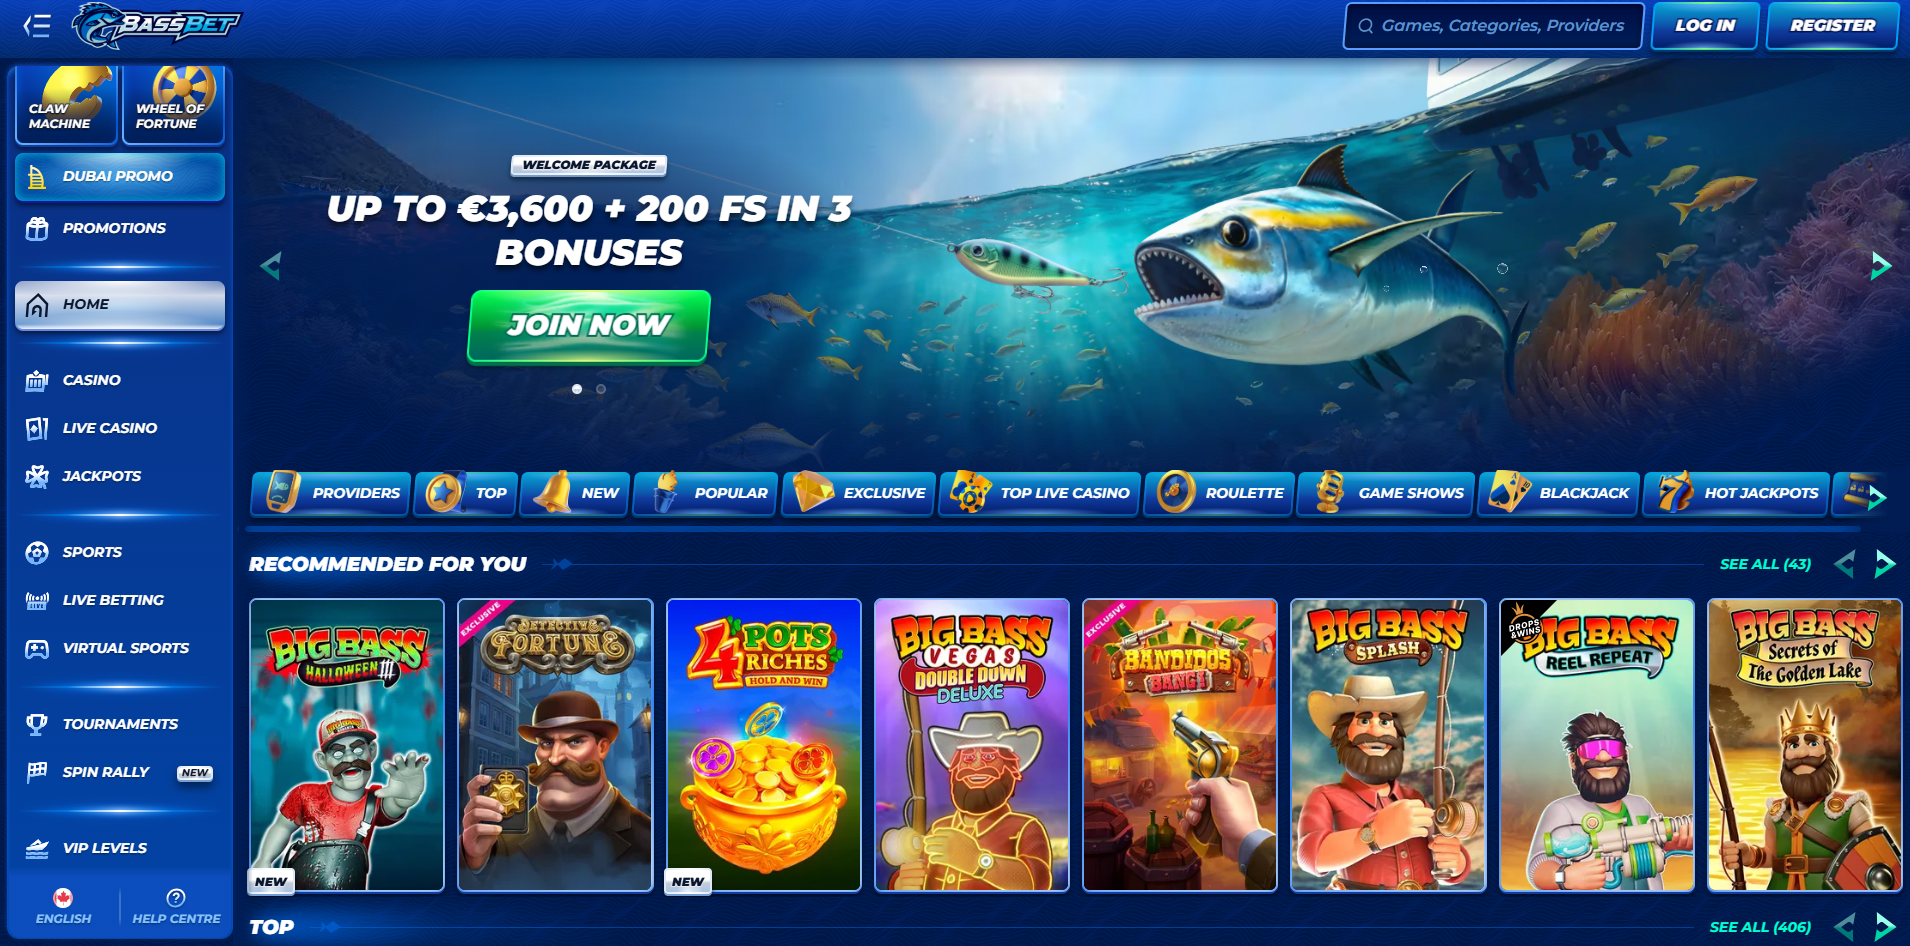Open See All (43) recommended games

[1765, 564]
